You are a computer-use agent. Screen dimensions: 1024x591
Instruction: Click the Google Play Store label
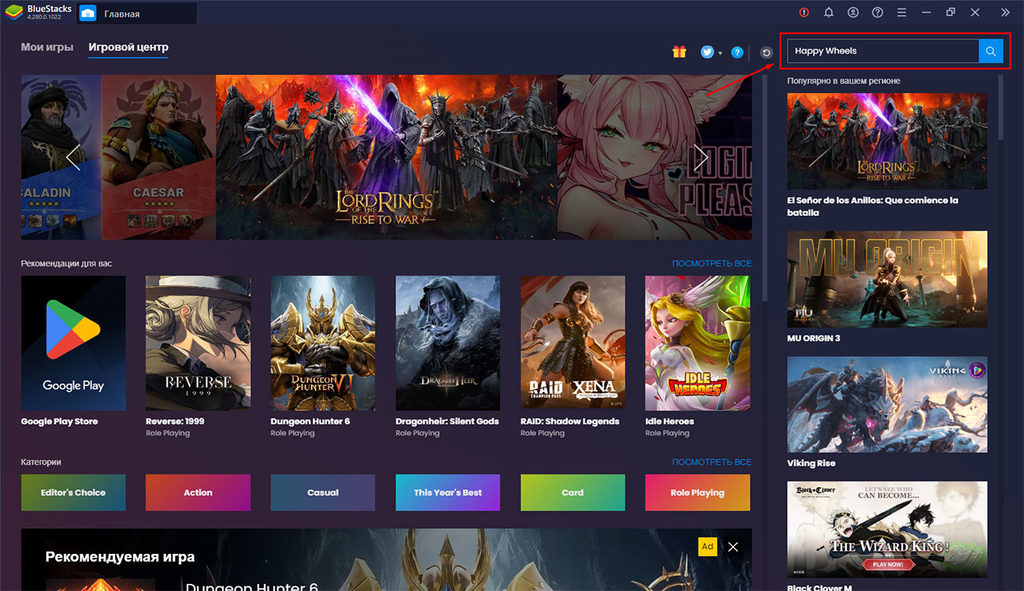point(59,421)
